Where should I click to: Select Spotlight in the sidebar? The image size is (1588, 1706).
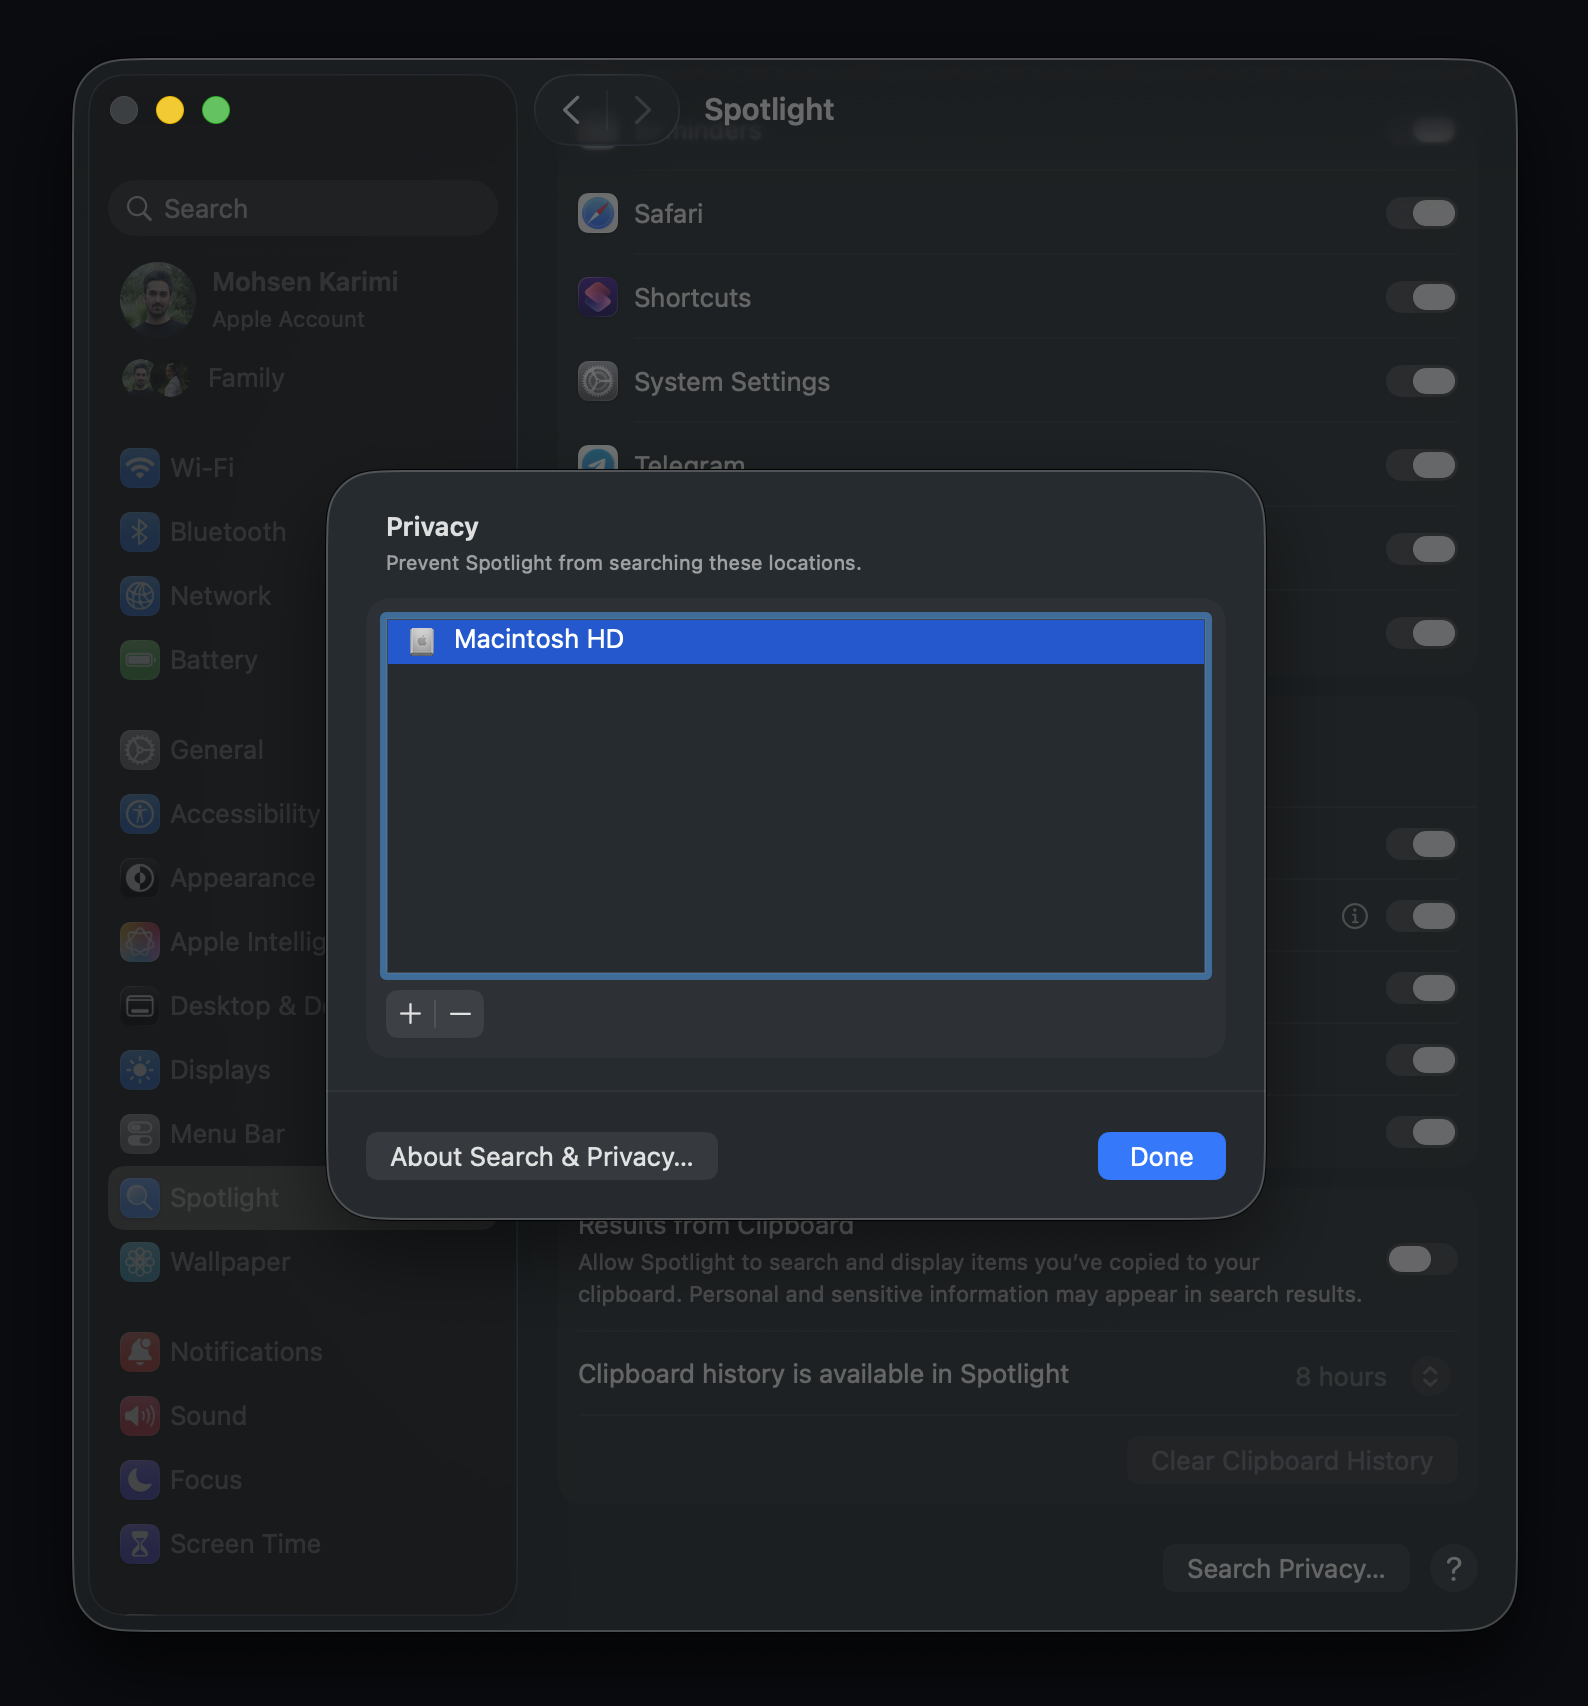tap(218, 1198)
